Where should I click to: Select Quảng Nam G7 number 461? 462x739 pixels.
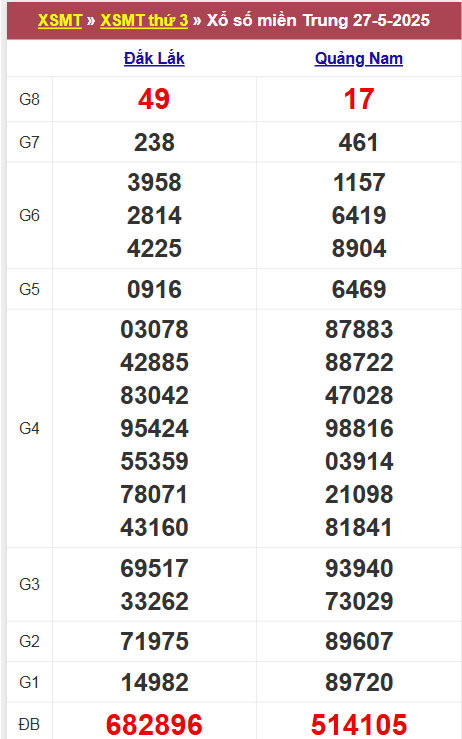[359, 142]
